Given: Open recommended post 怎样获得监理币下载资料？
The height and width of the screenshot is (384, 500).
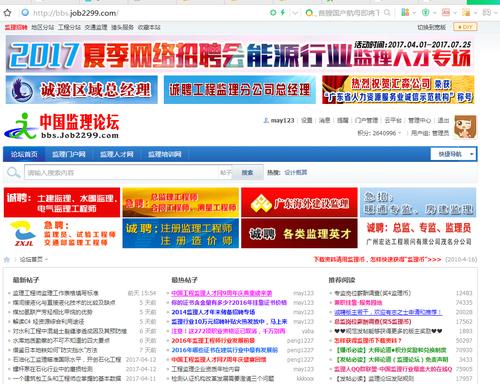Looking at the screenshot, I should (368, 340).
